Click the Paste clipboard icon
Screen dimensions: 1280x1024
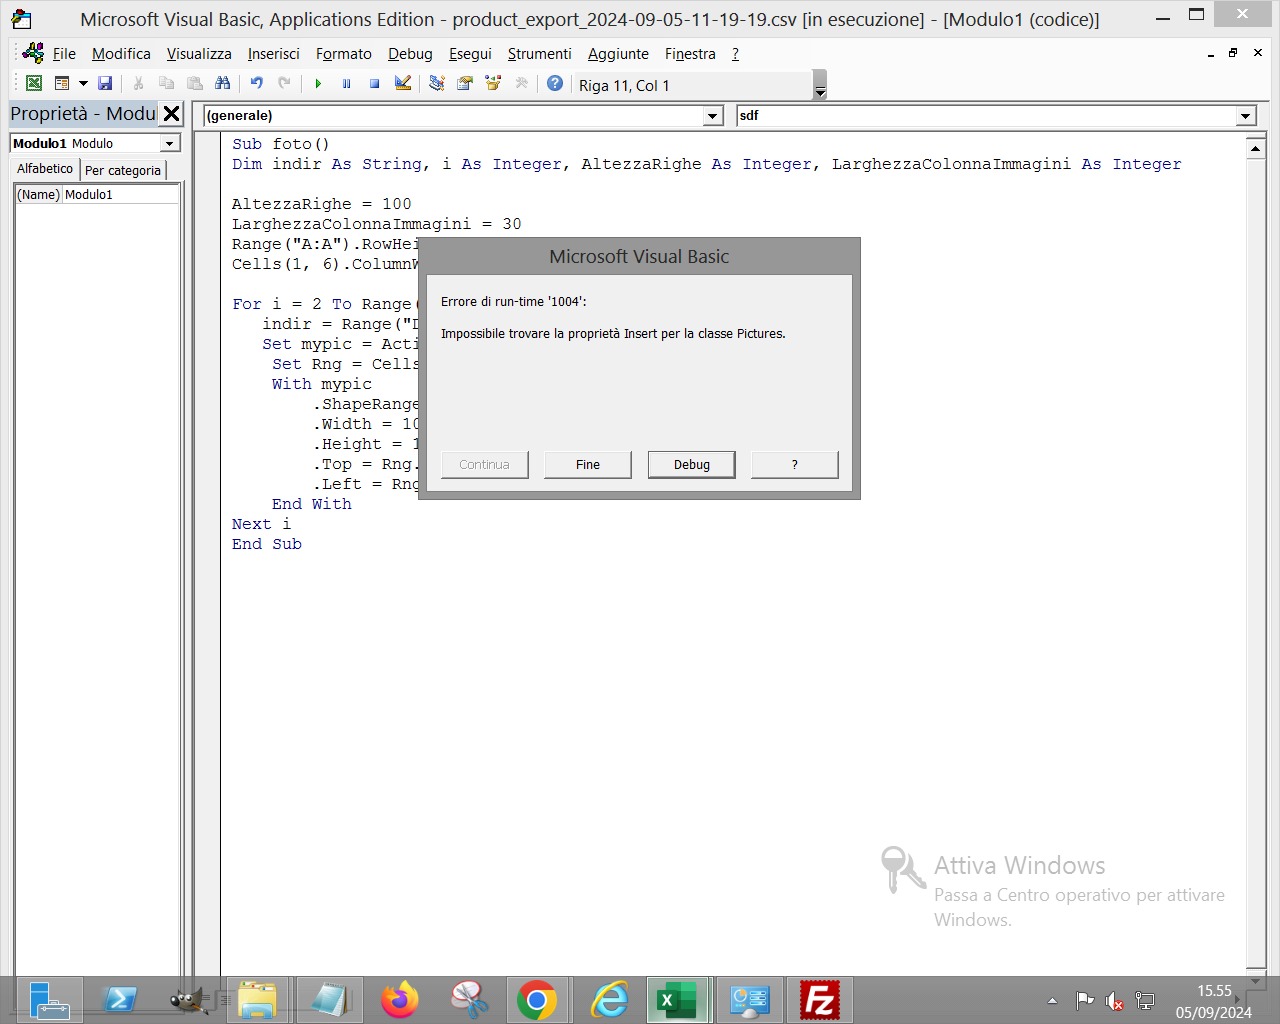[195, 84]
